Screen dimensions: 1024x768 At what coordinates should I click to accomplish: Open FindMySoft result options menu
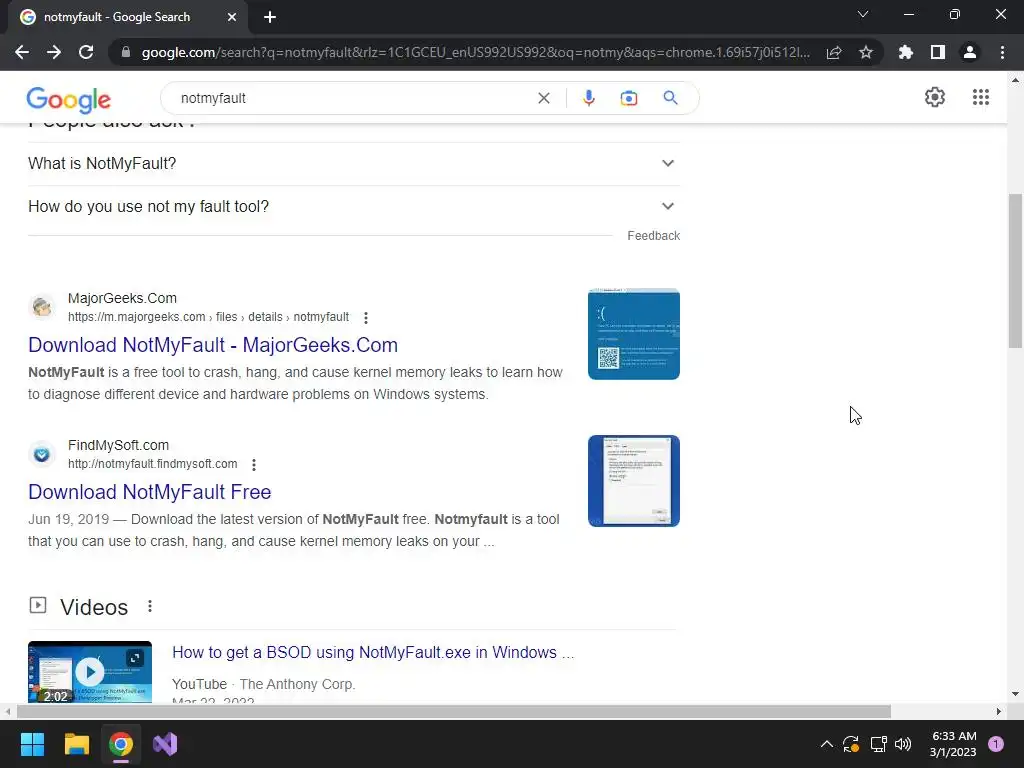254,464
